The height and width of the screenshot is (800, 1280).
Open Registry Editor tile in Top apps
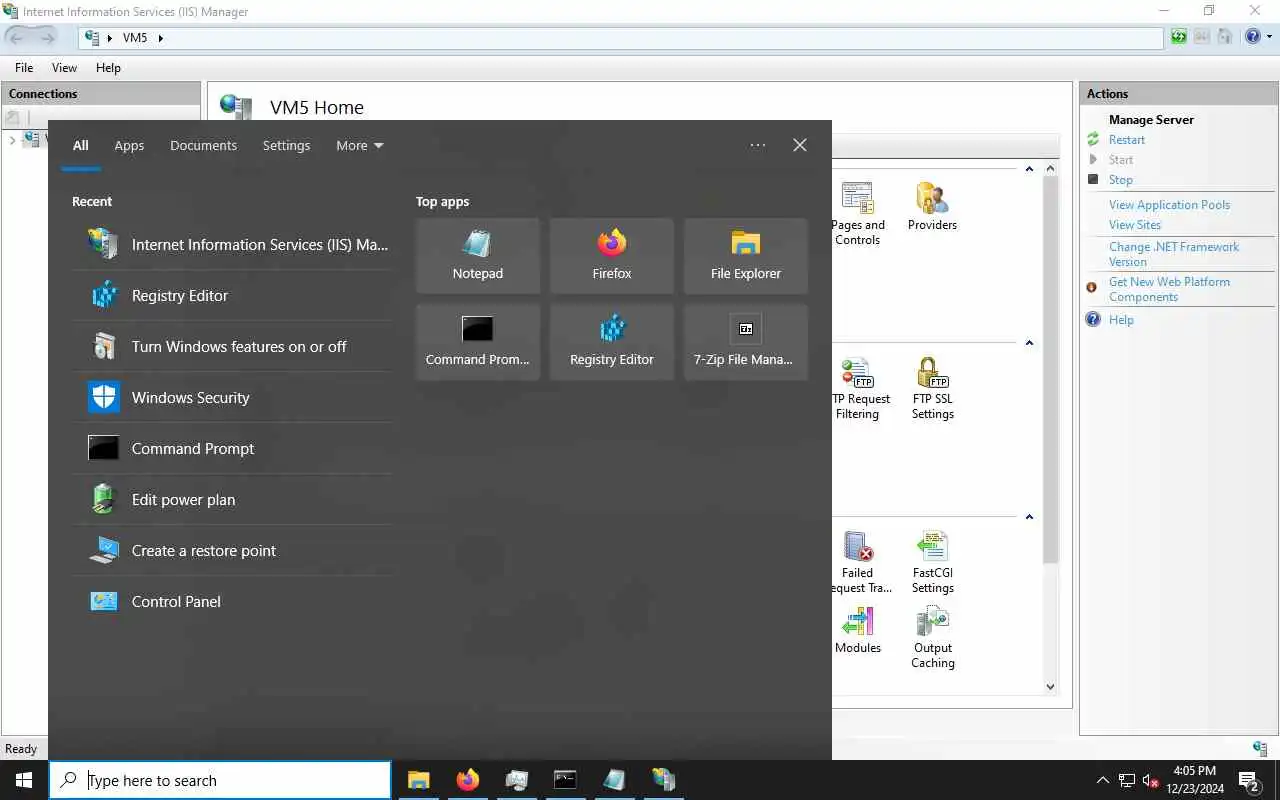click(611, 342)
